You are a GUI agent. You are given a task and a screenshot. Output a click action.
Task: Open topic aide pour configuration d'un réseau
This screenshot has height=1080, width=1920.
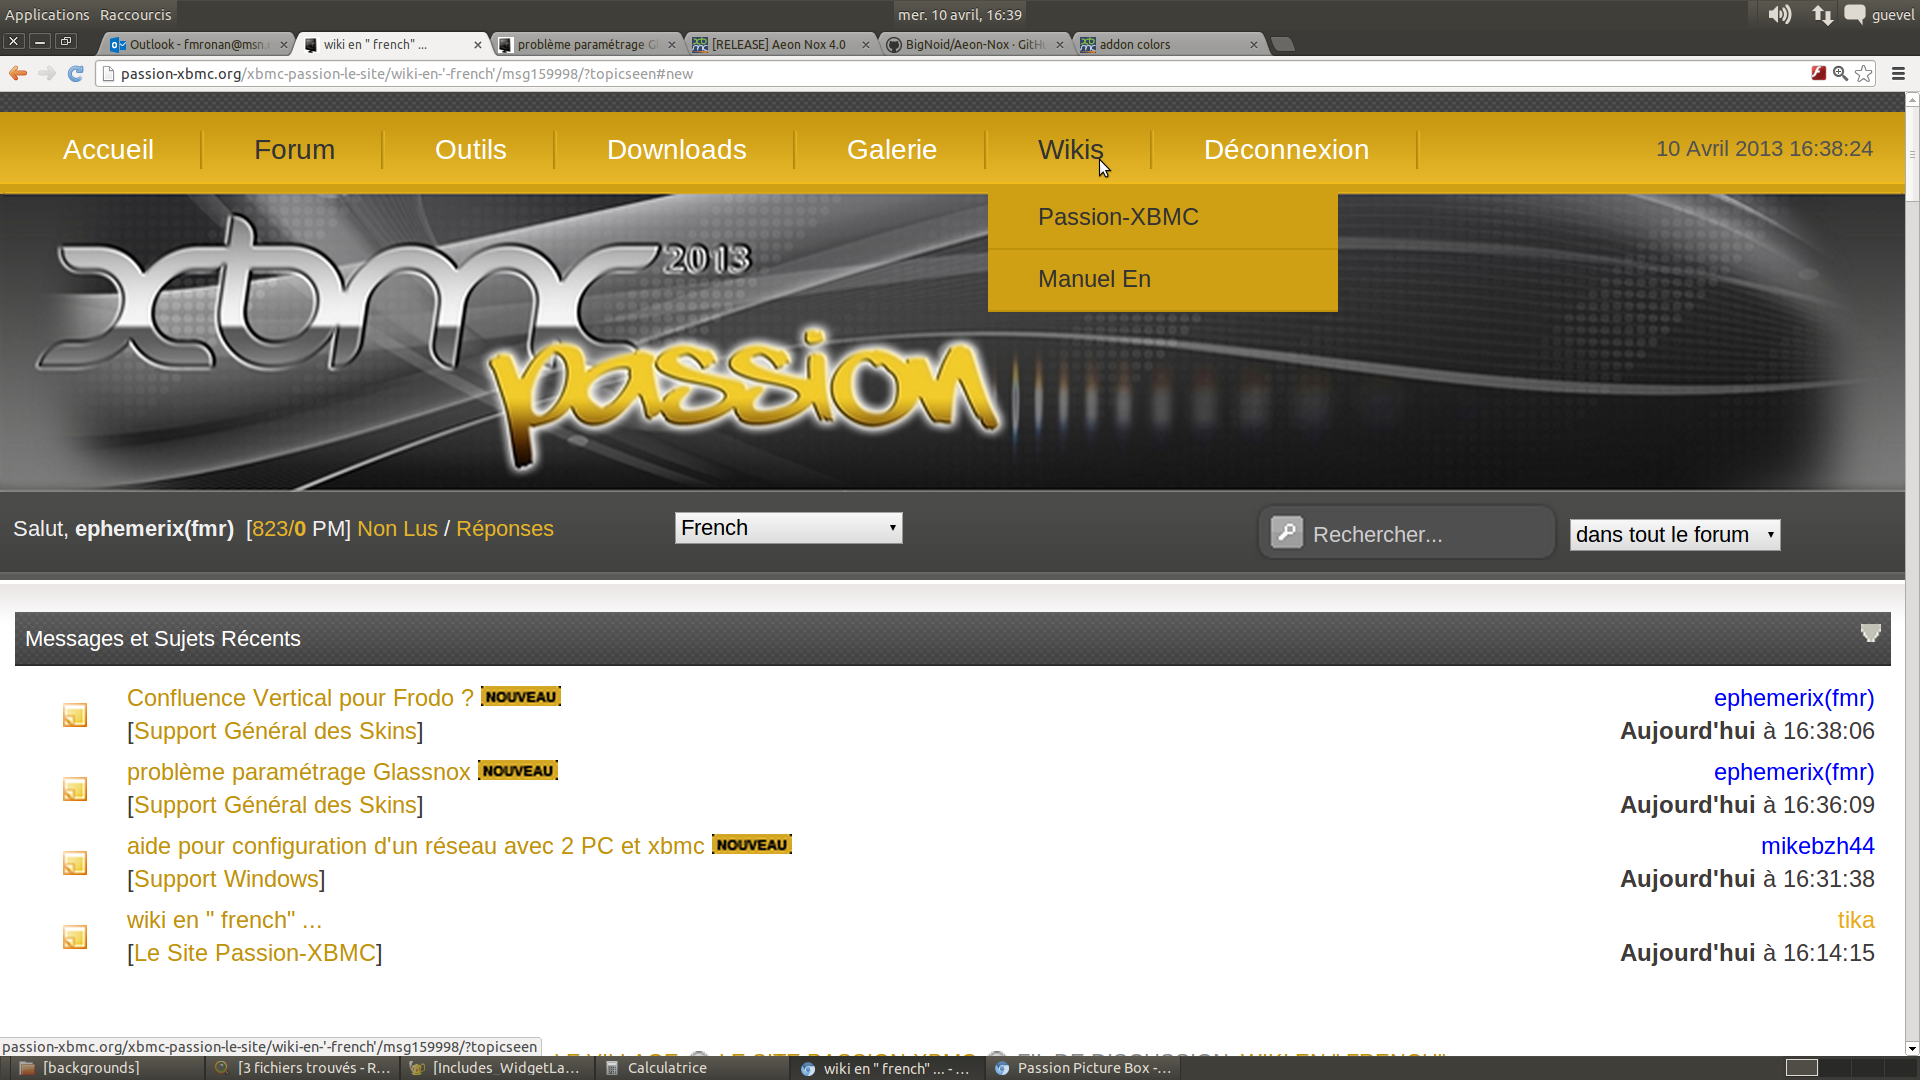point(415,846)
